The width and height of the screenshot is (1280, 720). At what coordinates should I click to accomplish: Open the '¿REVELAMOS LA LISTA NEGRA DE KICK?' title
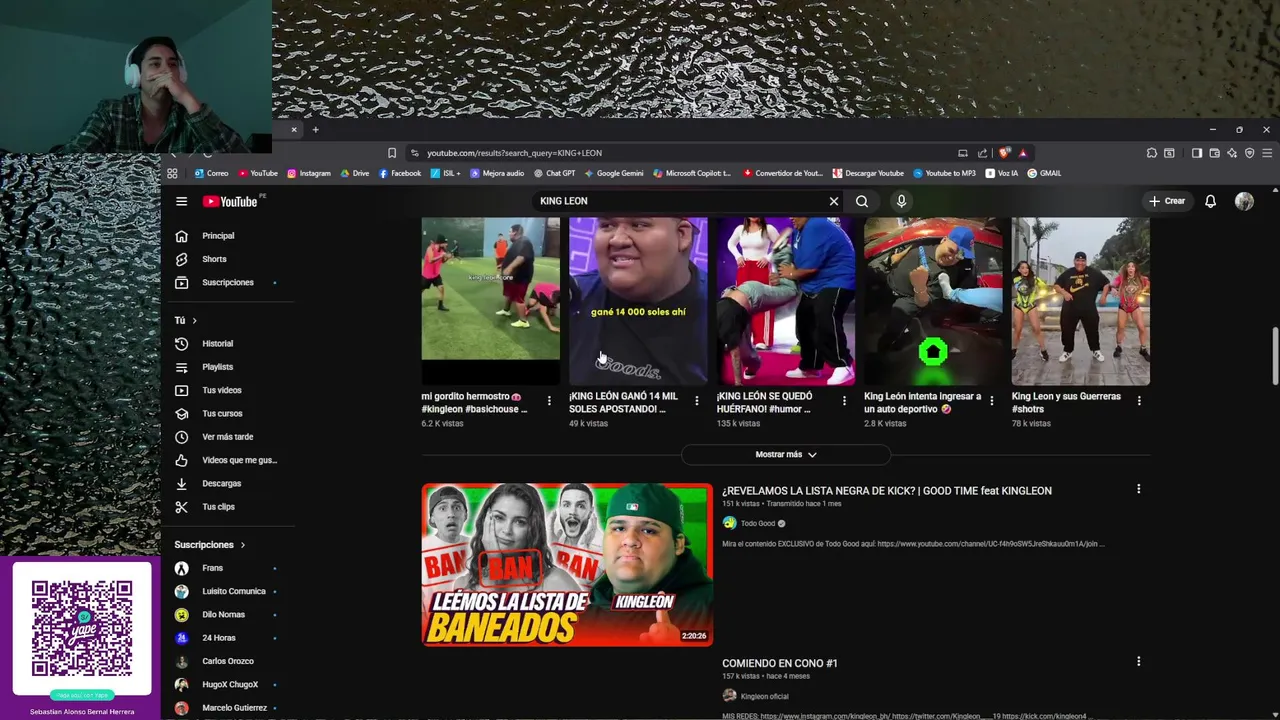[x=886, y=491]
